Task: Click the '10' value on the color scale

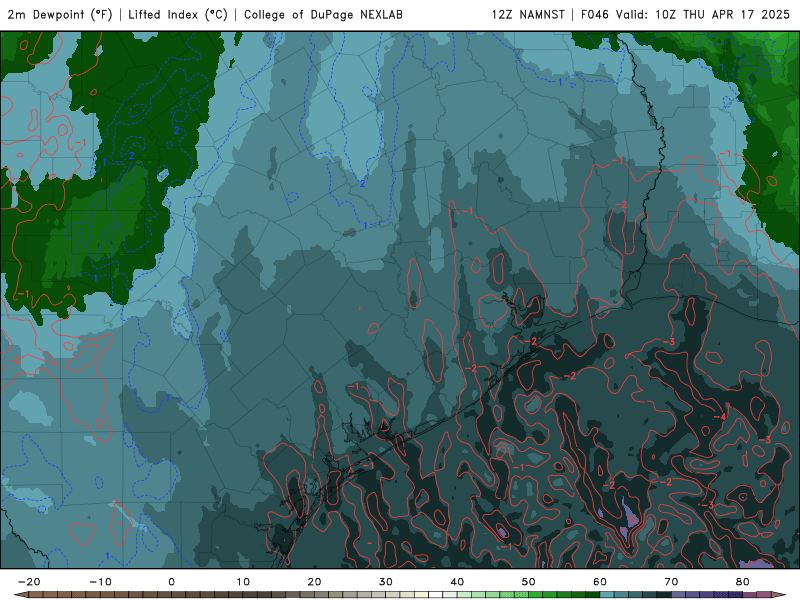Action: [243, 582]
